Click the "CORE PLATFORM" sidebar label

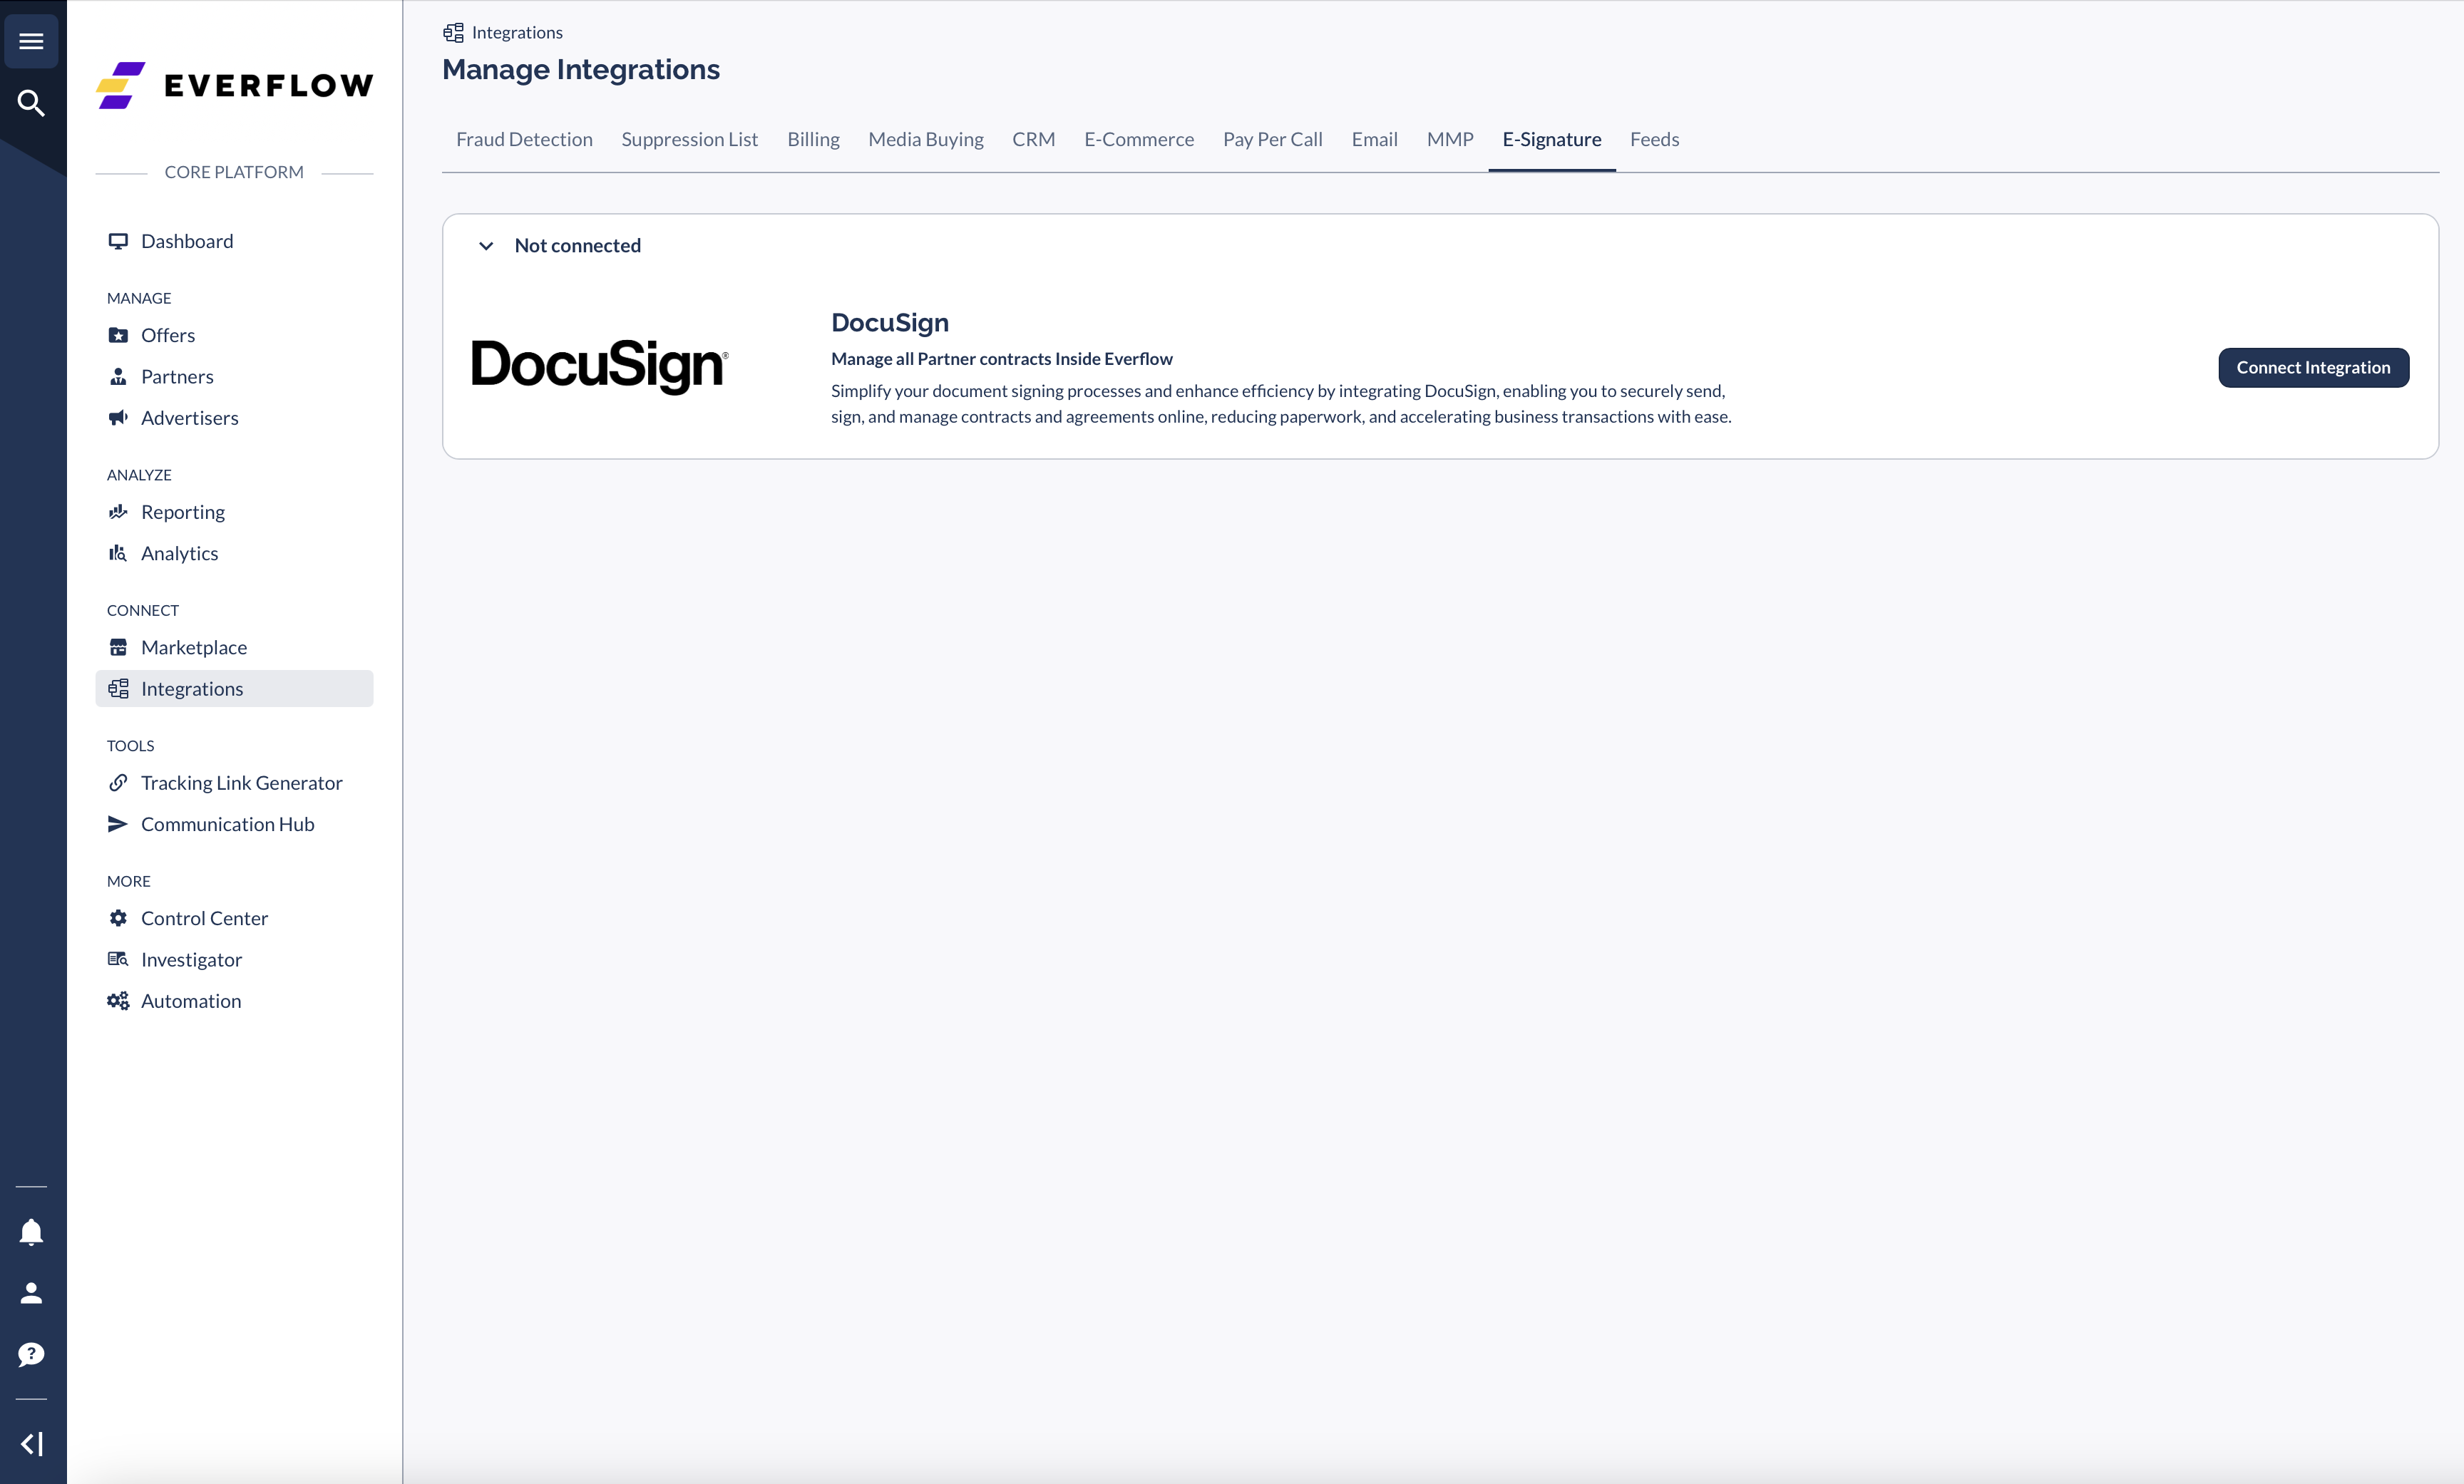[x=234, y=172]
